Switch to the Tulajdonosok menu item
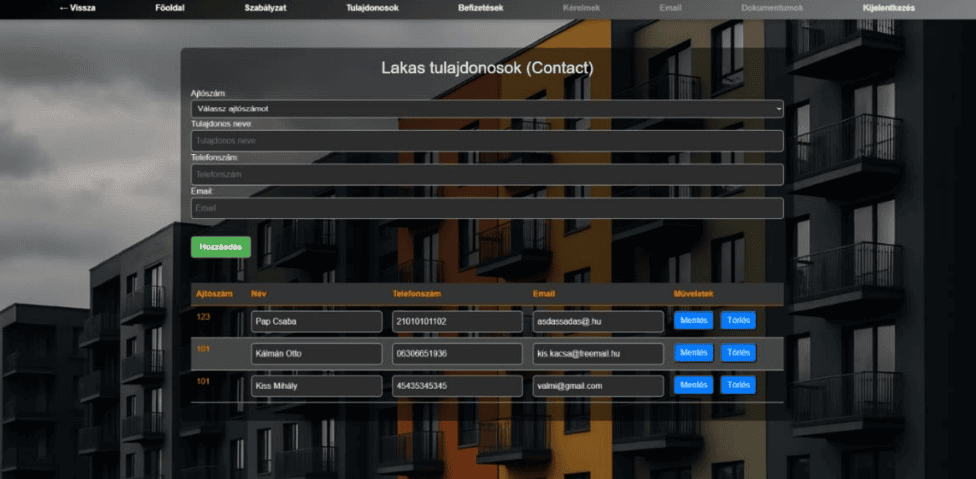This screenshot has width=976, height=479. 372,8
